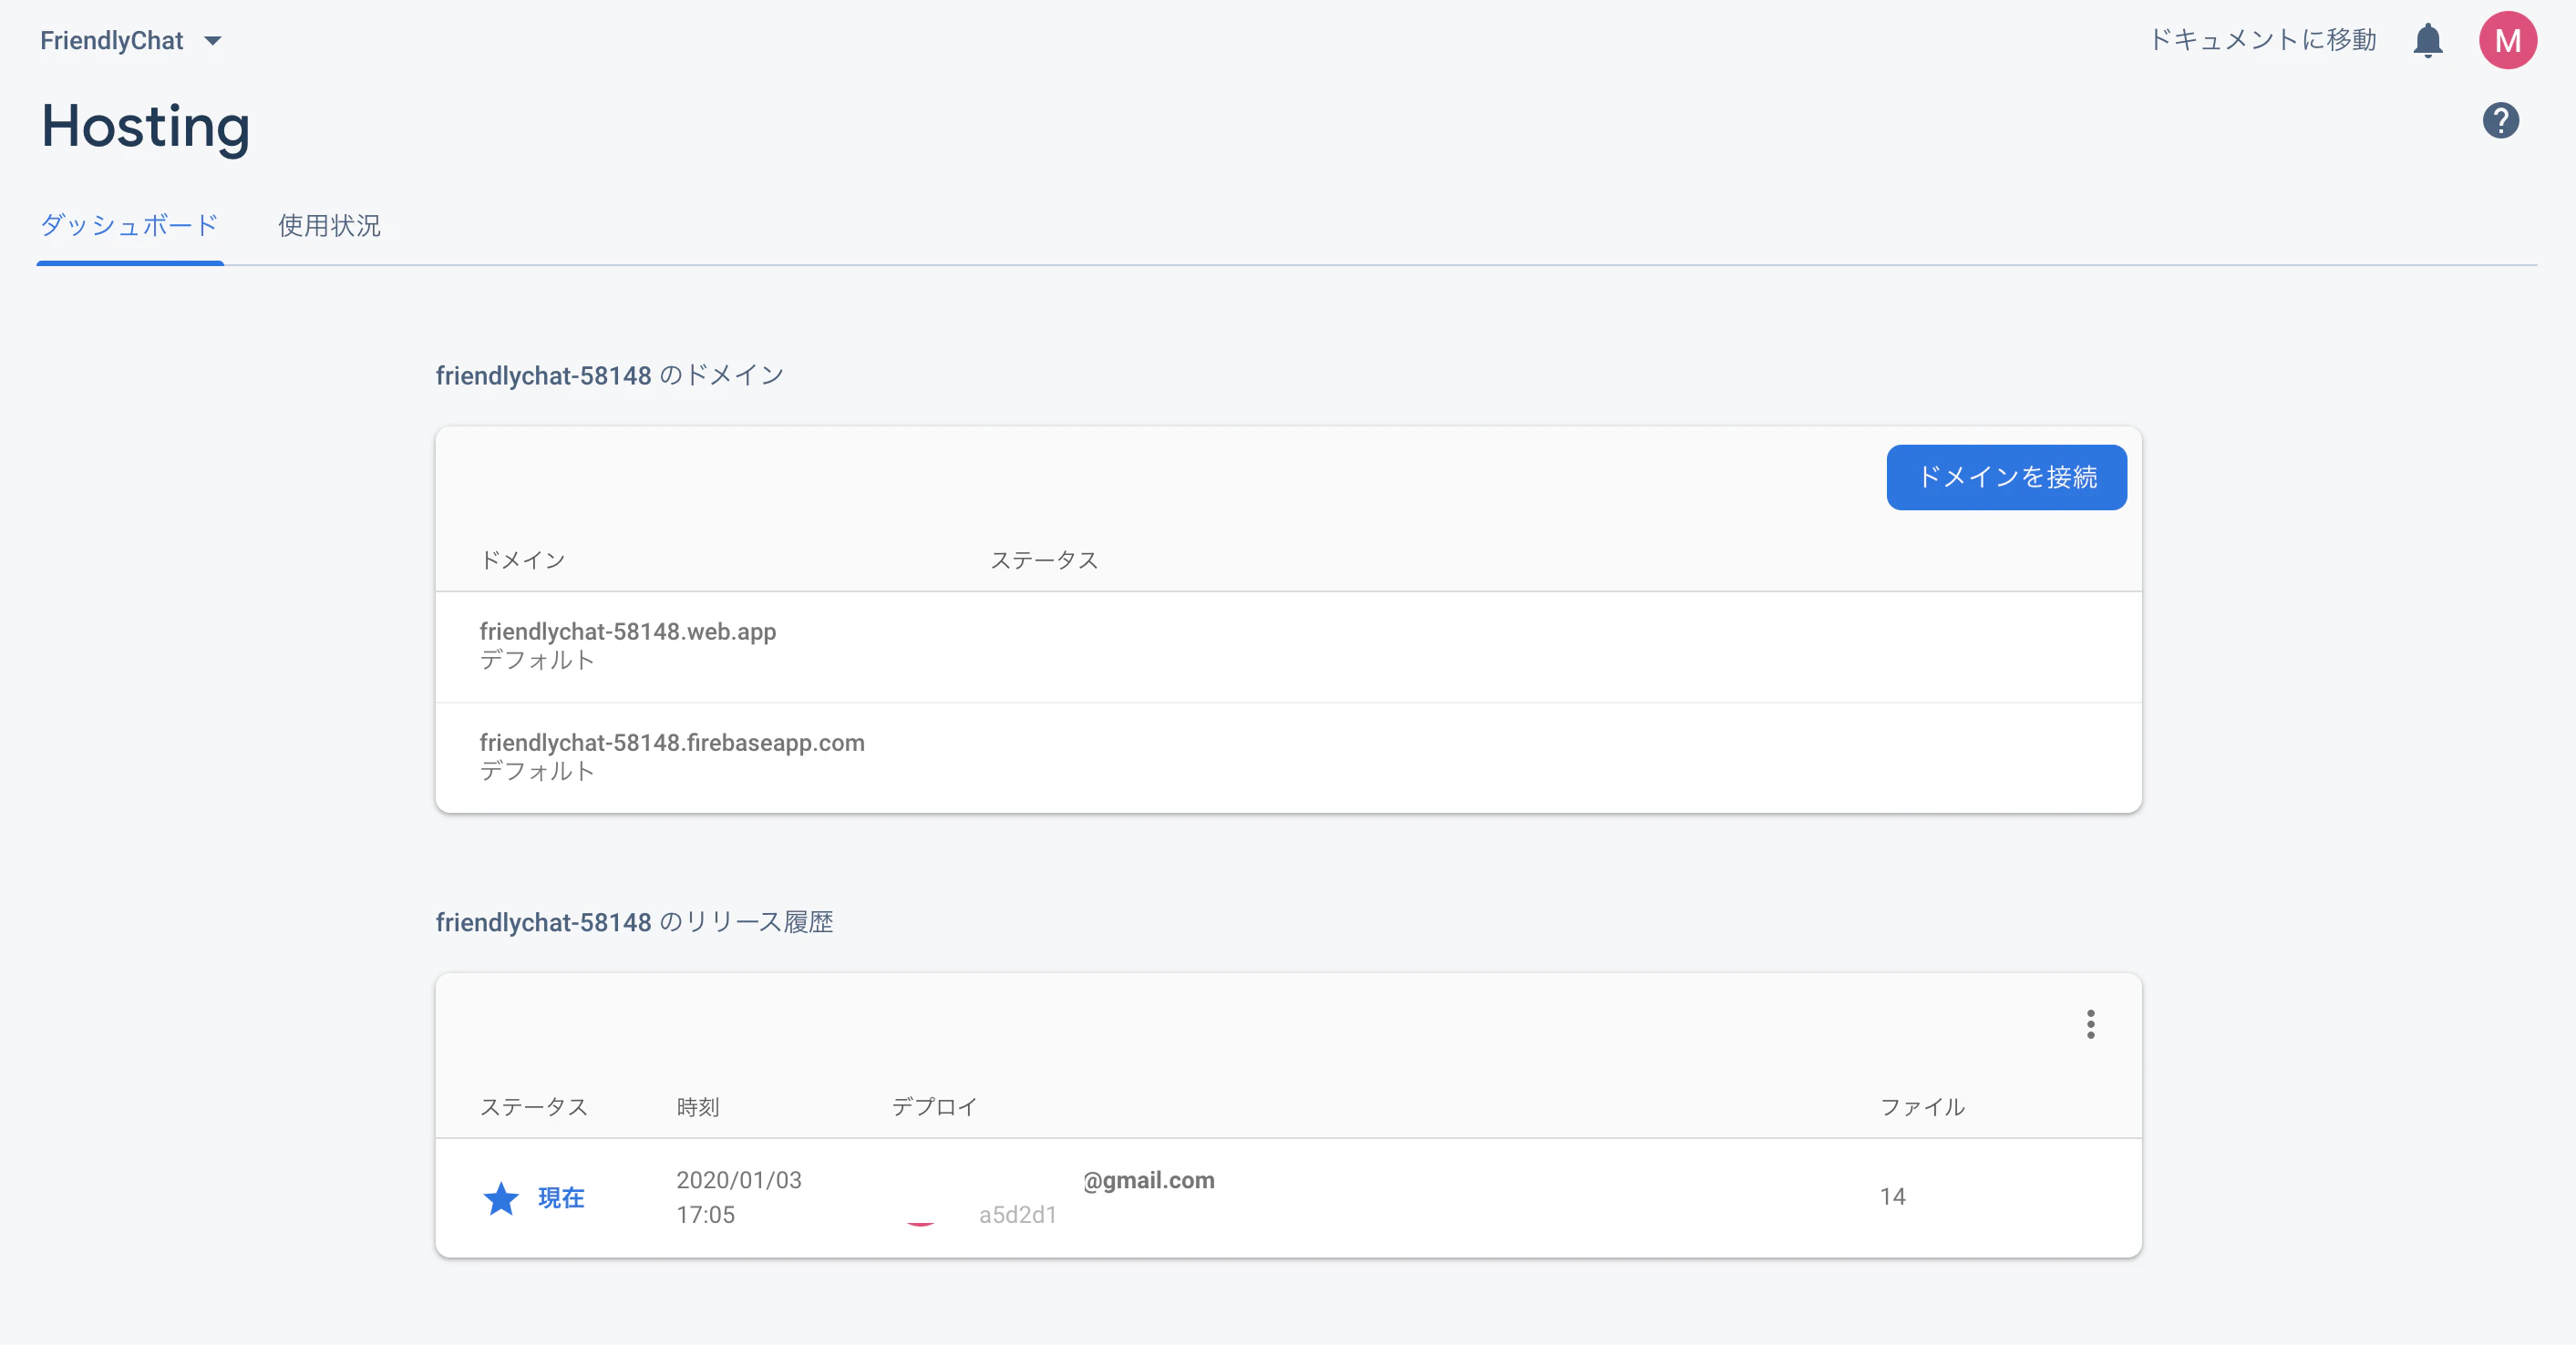Open the notifications bell icon

2427,41
